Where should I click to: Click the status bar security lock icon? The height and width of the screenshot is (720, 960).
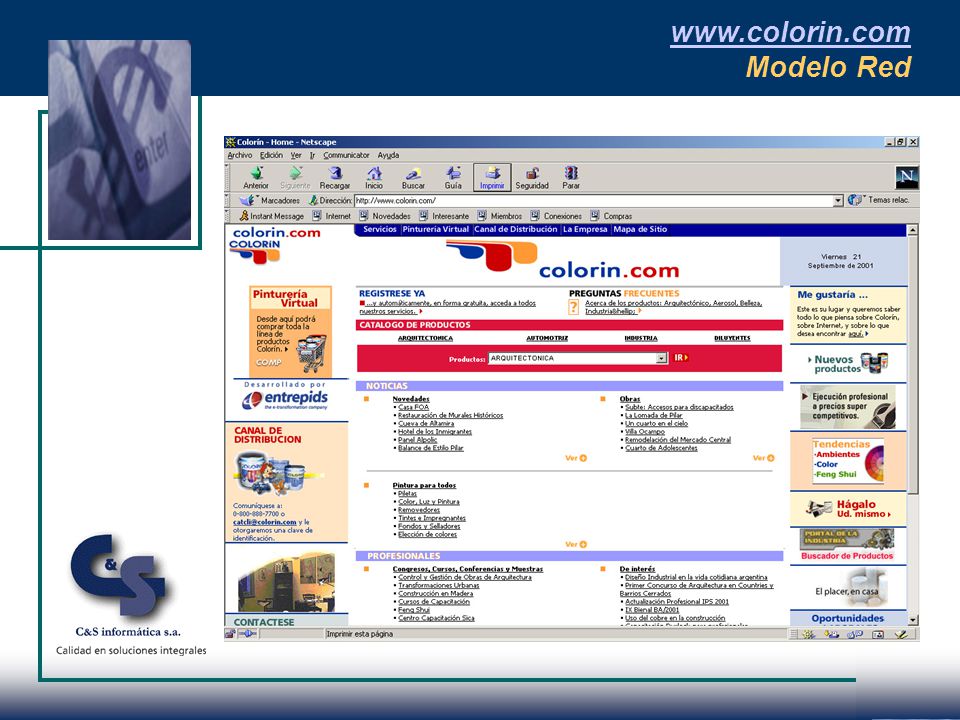pos(230,634)
